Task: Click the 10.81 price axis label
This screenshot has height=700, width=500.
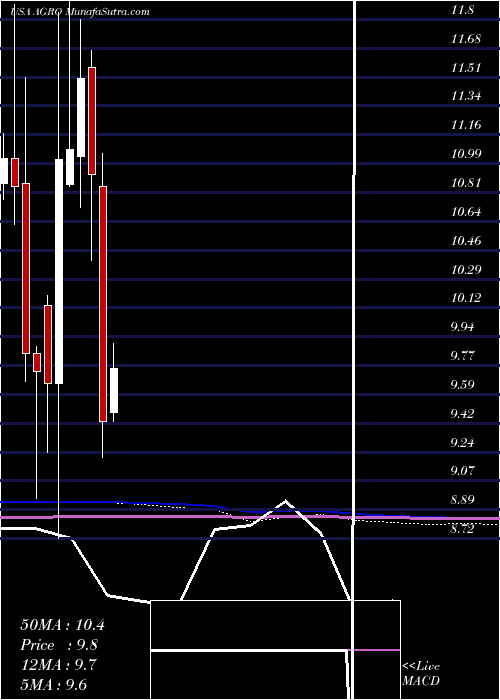Action: click(x=466, y=183)
